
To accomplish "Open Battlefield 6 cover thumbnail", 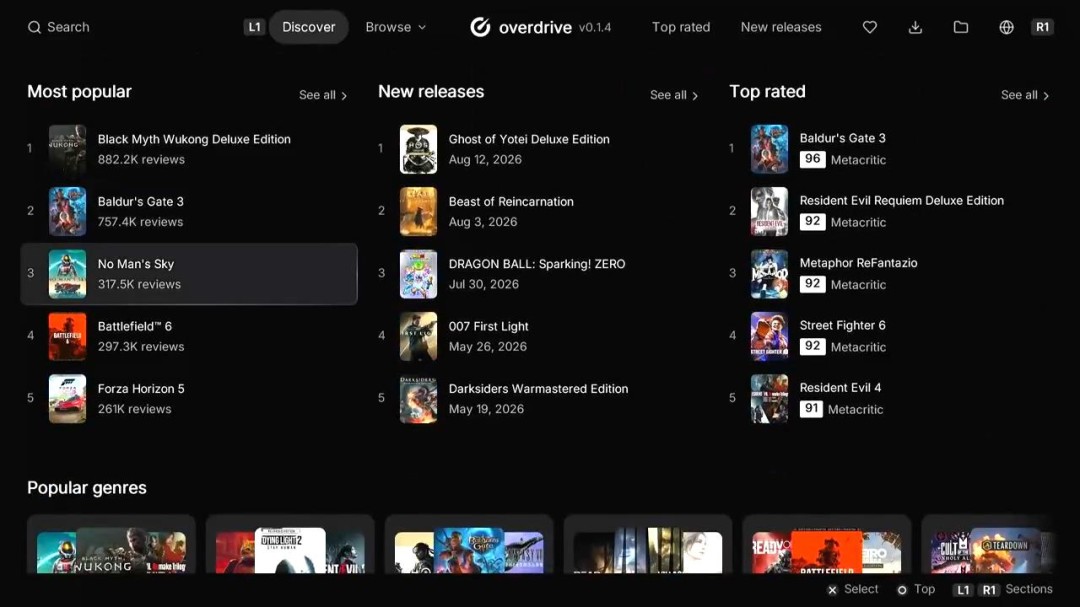I will click(x=68, y=336).
